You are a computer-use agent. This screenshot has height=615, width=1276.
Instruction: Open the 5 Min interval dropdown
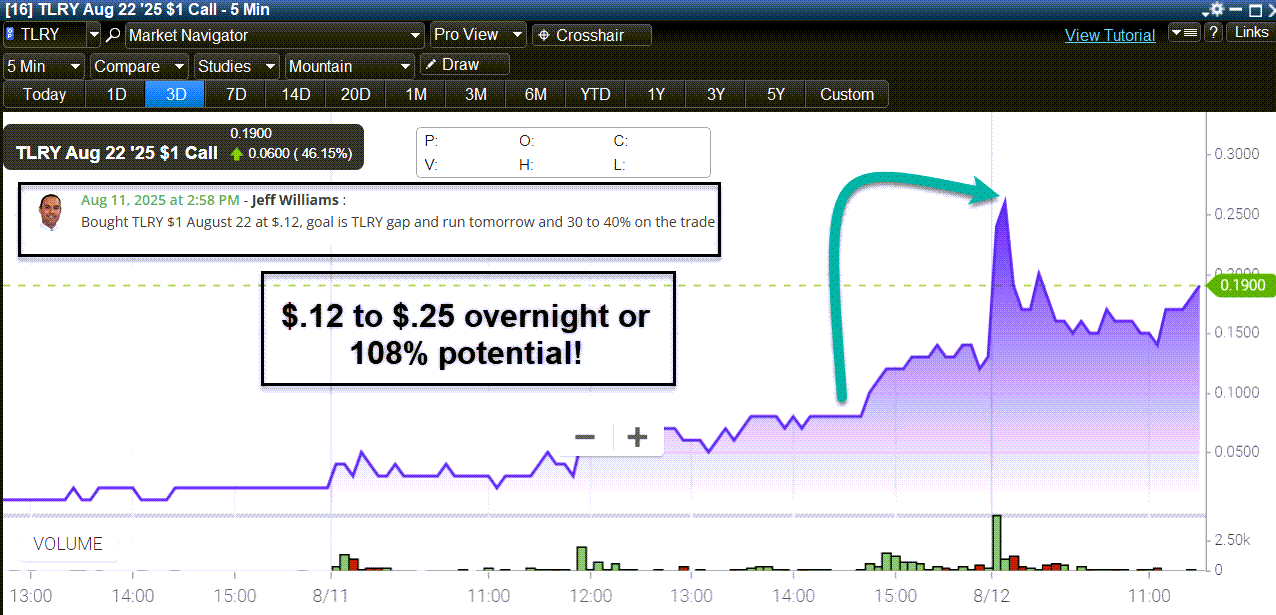[x=44, y=66]
